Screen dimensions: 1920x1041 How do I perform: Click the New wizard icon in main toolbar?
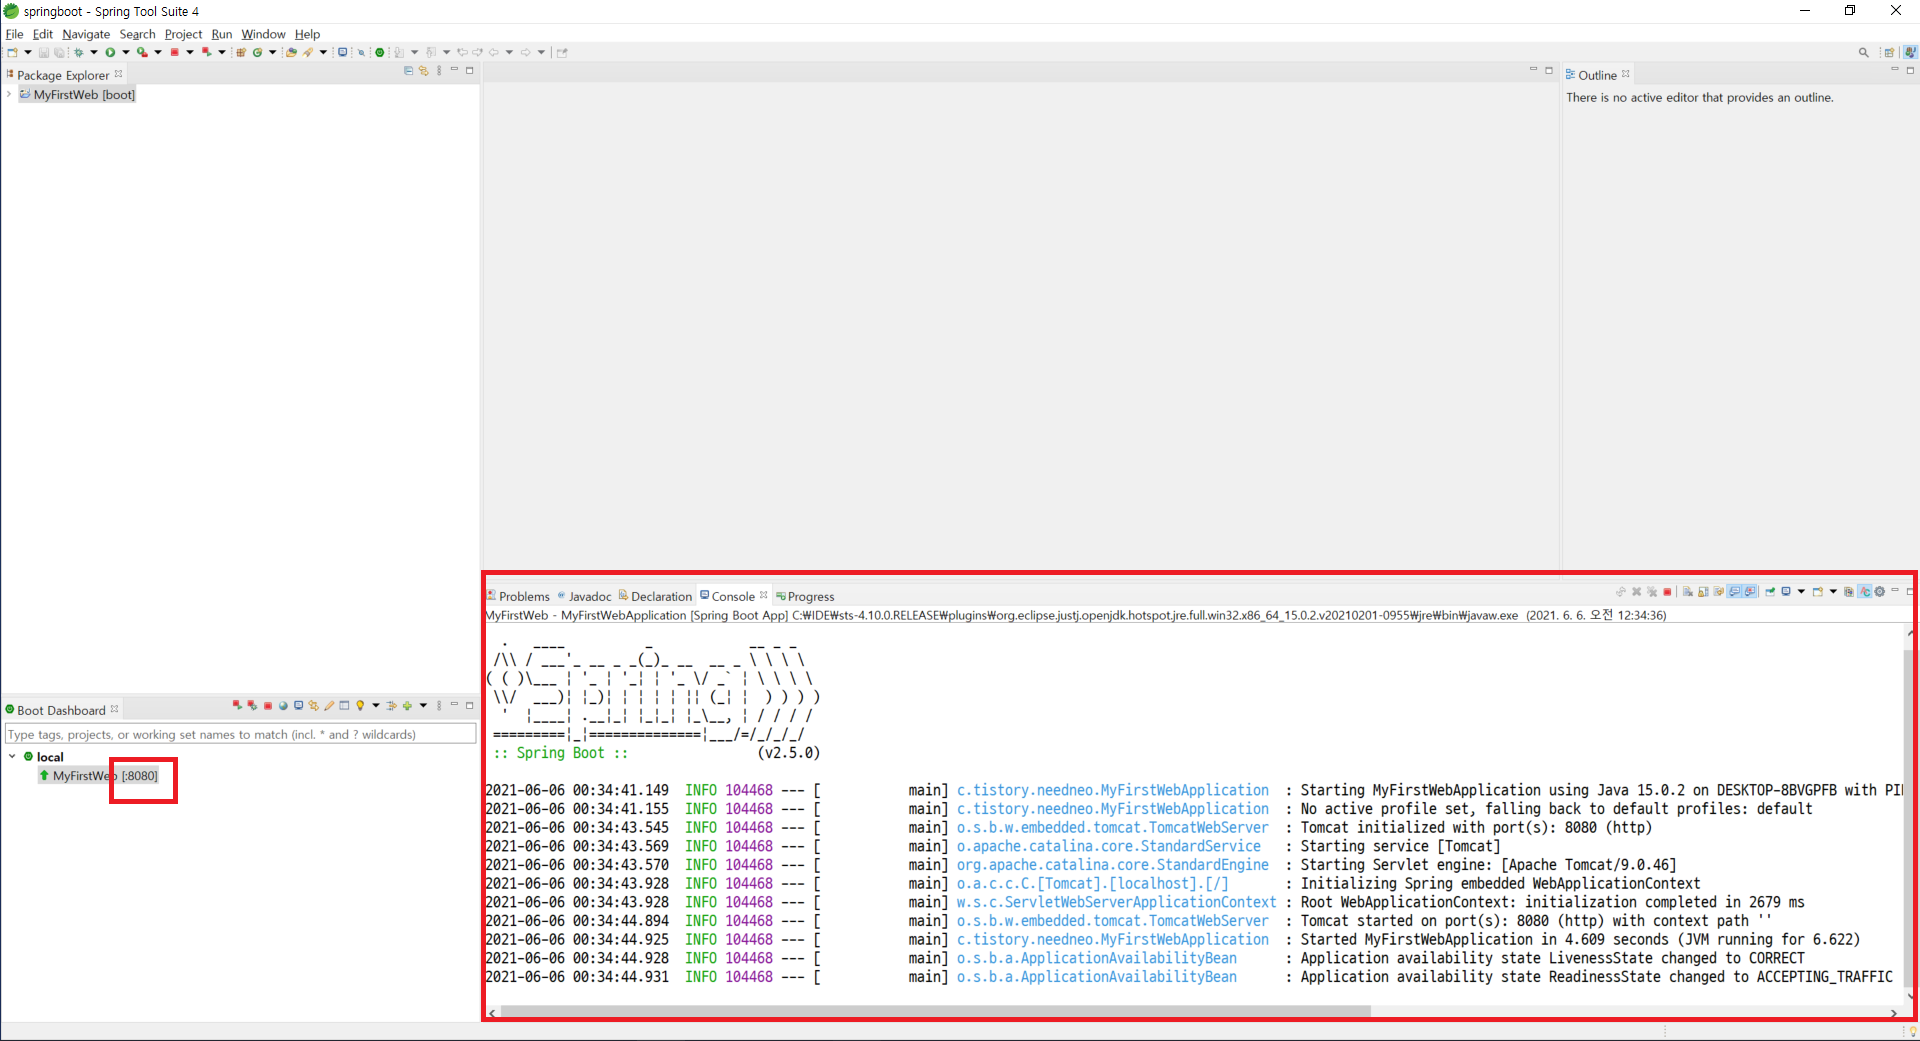coord(12,52)
